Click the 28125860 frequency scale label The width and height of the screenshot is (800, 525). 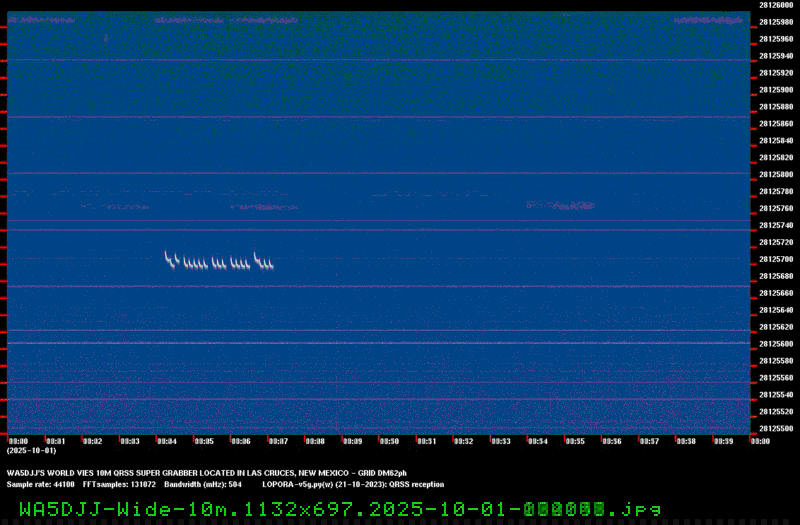[775, 123]
